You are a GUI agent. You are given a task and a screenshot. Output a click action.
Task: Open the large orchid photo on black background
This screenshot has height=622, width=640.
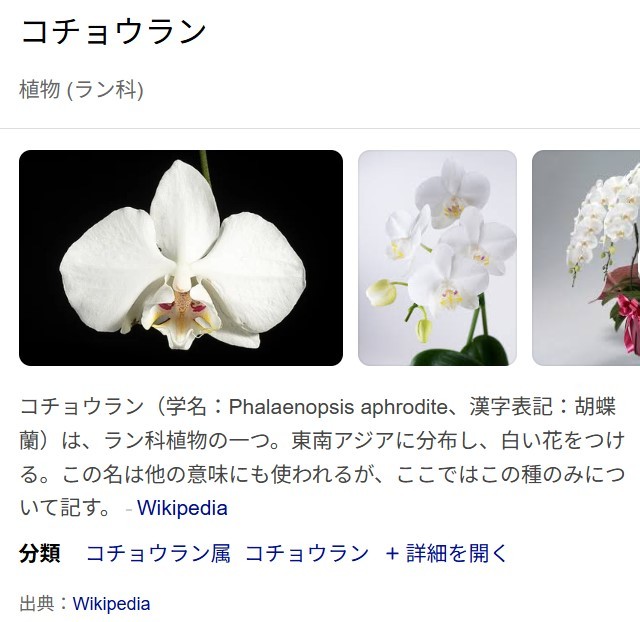click(x=181, y=258)
